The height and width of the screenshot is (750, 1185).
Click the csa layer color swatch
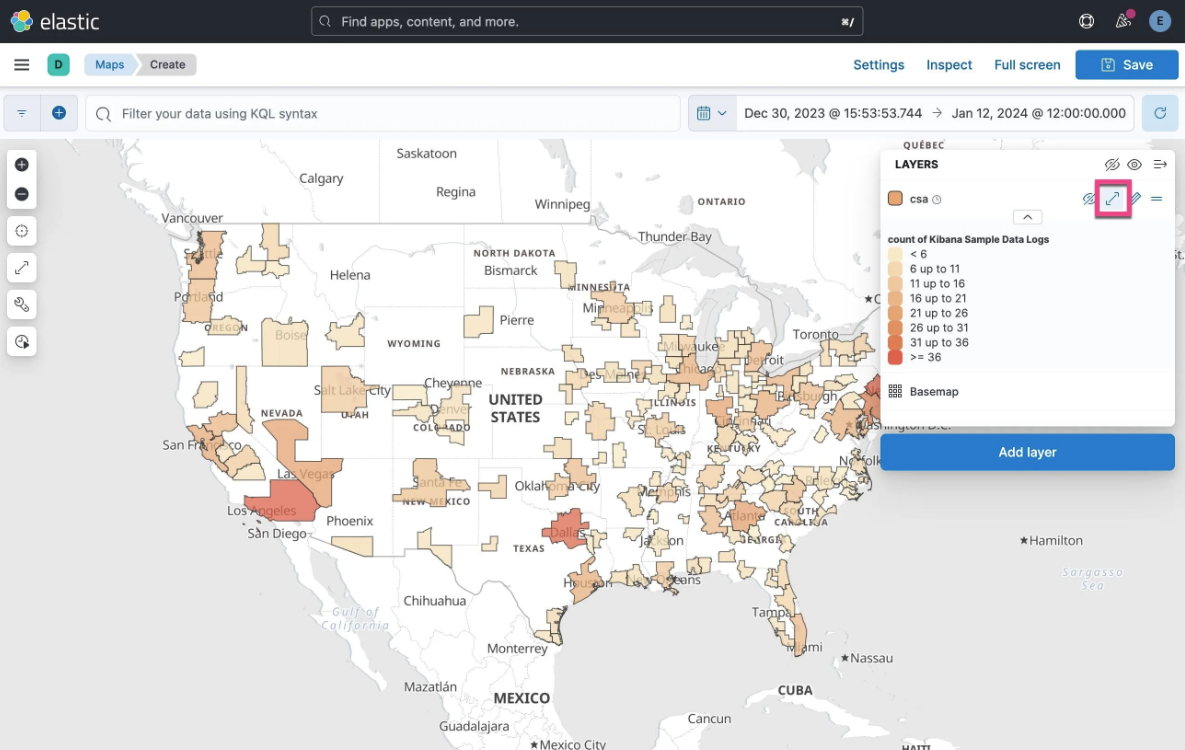pyautogui.click(x=895, y=199)
